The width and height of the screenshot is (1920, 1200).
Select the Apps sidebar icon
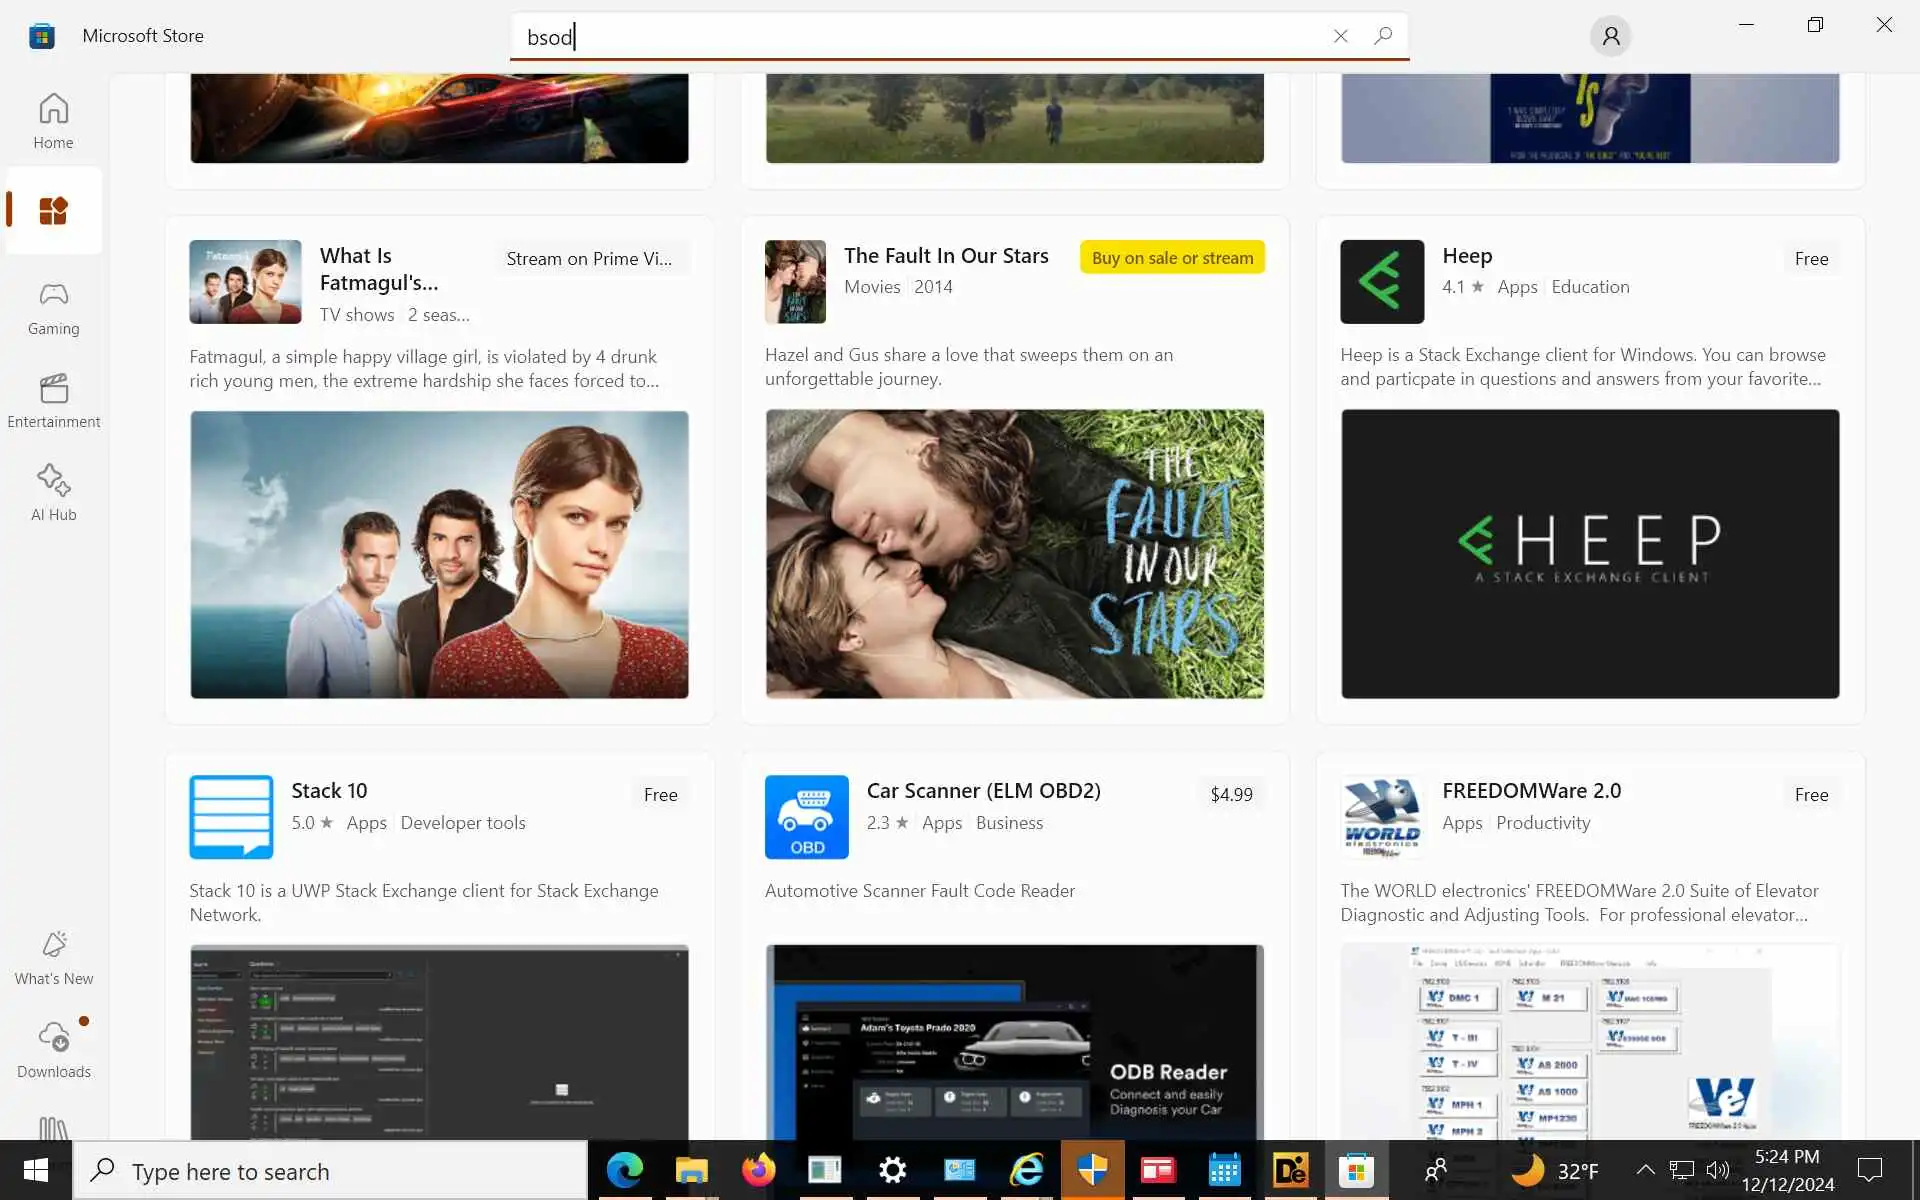(x=53, y=211)
